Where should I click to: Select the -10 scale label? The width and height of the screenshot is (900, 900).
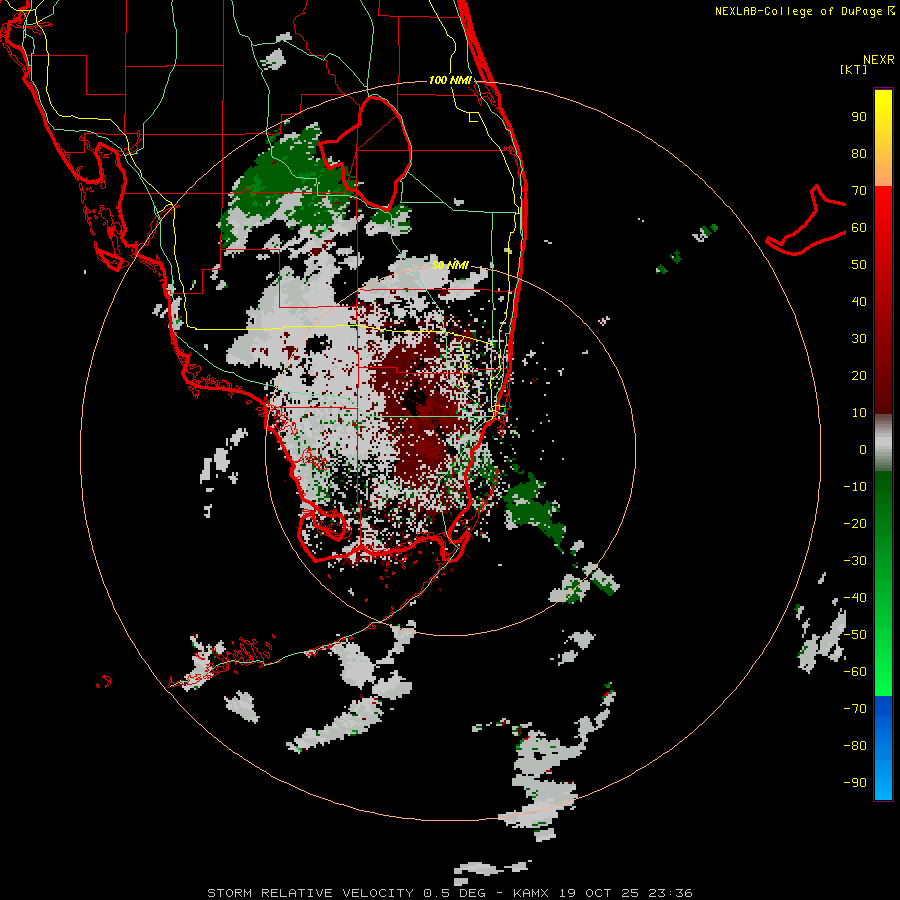click(x=855, y=487)
